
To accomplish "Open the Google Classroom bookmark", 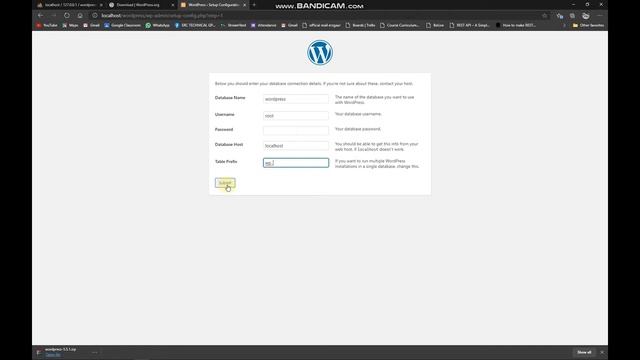I will pos(122,25).
